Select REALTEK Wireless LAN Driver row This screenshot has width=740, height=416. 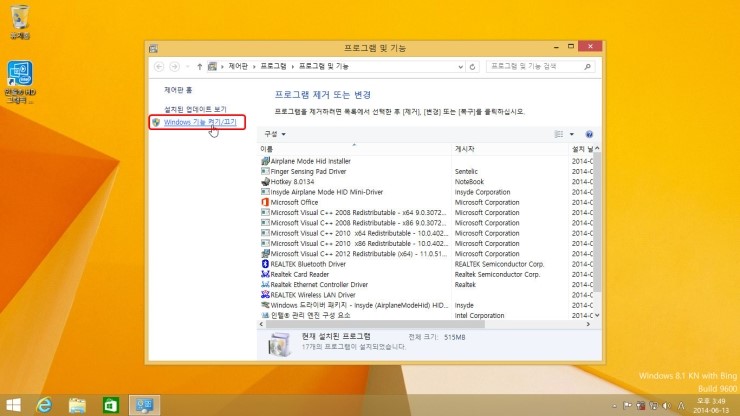[x=425, y=295]
